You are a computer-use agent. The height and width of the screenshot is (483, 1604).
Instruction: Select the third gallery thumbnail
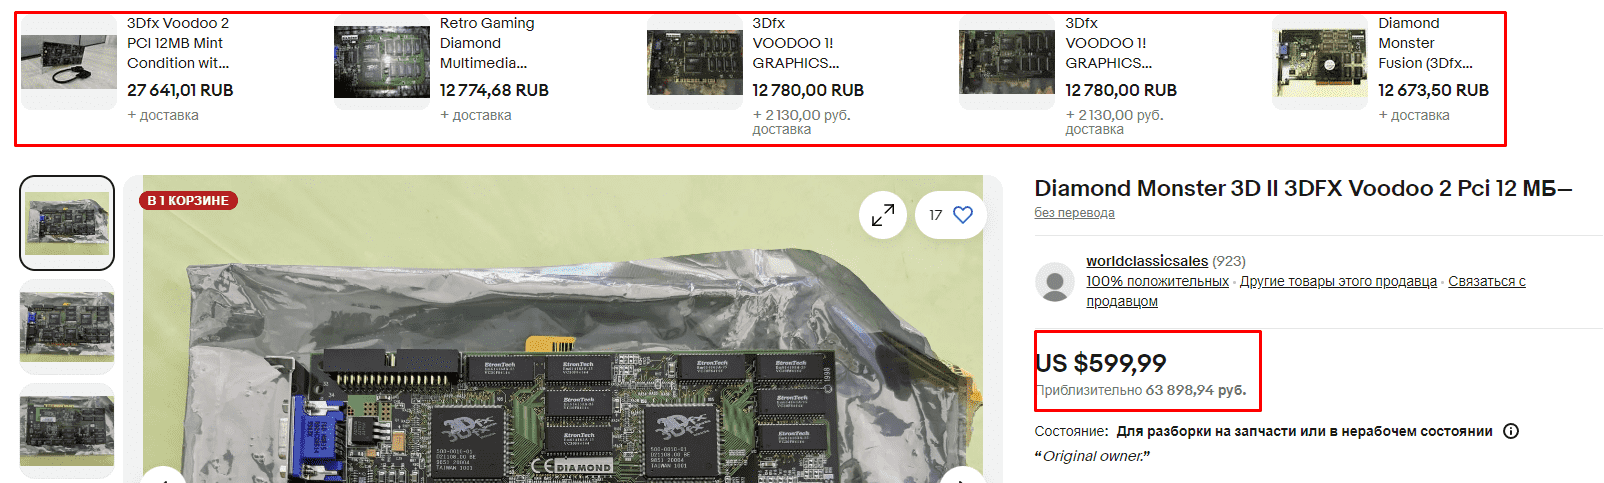coord(67,431)
